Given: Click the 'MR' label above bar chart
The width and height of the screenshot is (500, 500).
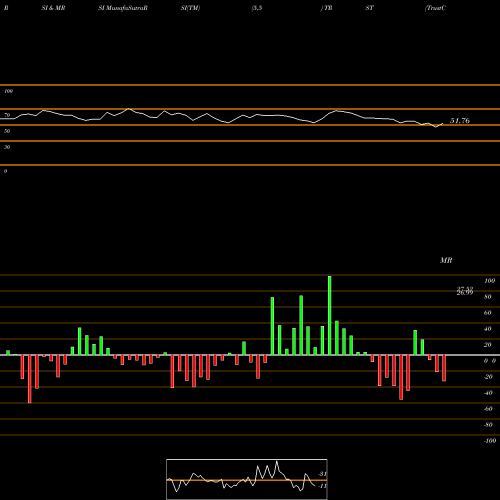Looking at the screenshot, I should [x=446, y=260].
